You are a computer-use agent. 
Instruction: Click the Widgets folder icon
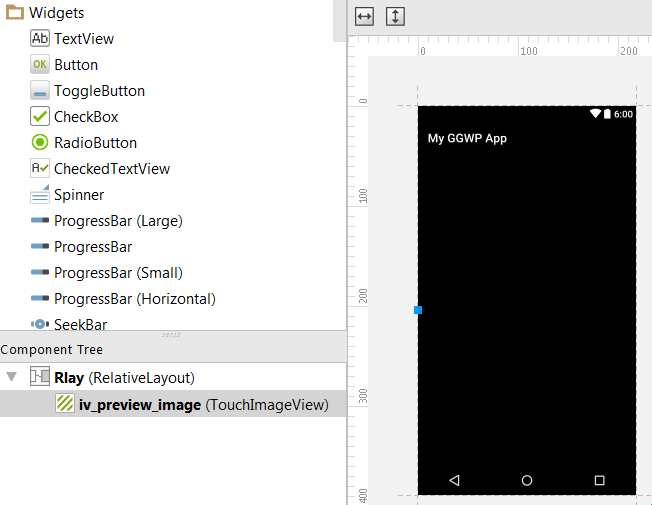pos(15,12)
